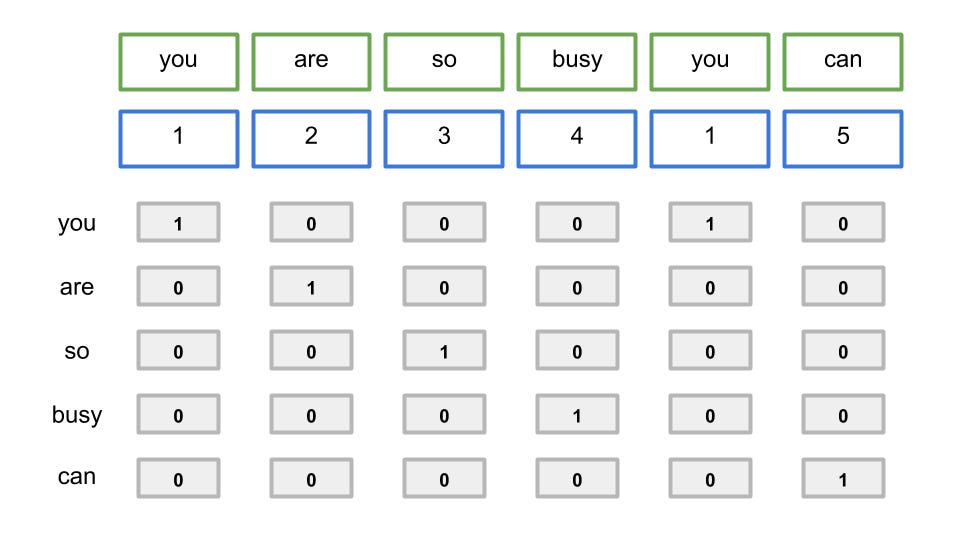Select the 'can' row label
The width and height of the screenshot is (960, 540).
pyautogui.click(x=77, y=477)
